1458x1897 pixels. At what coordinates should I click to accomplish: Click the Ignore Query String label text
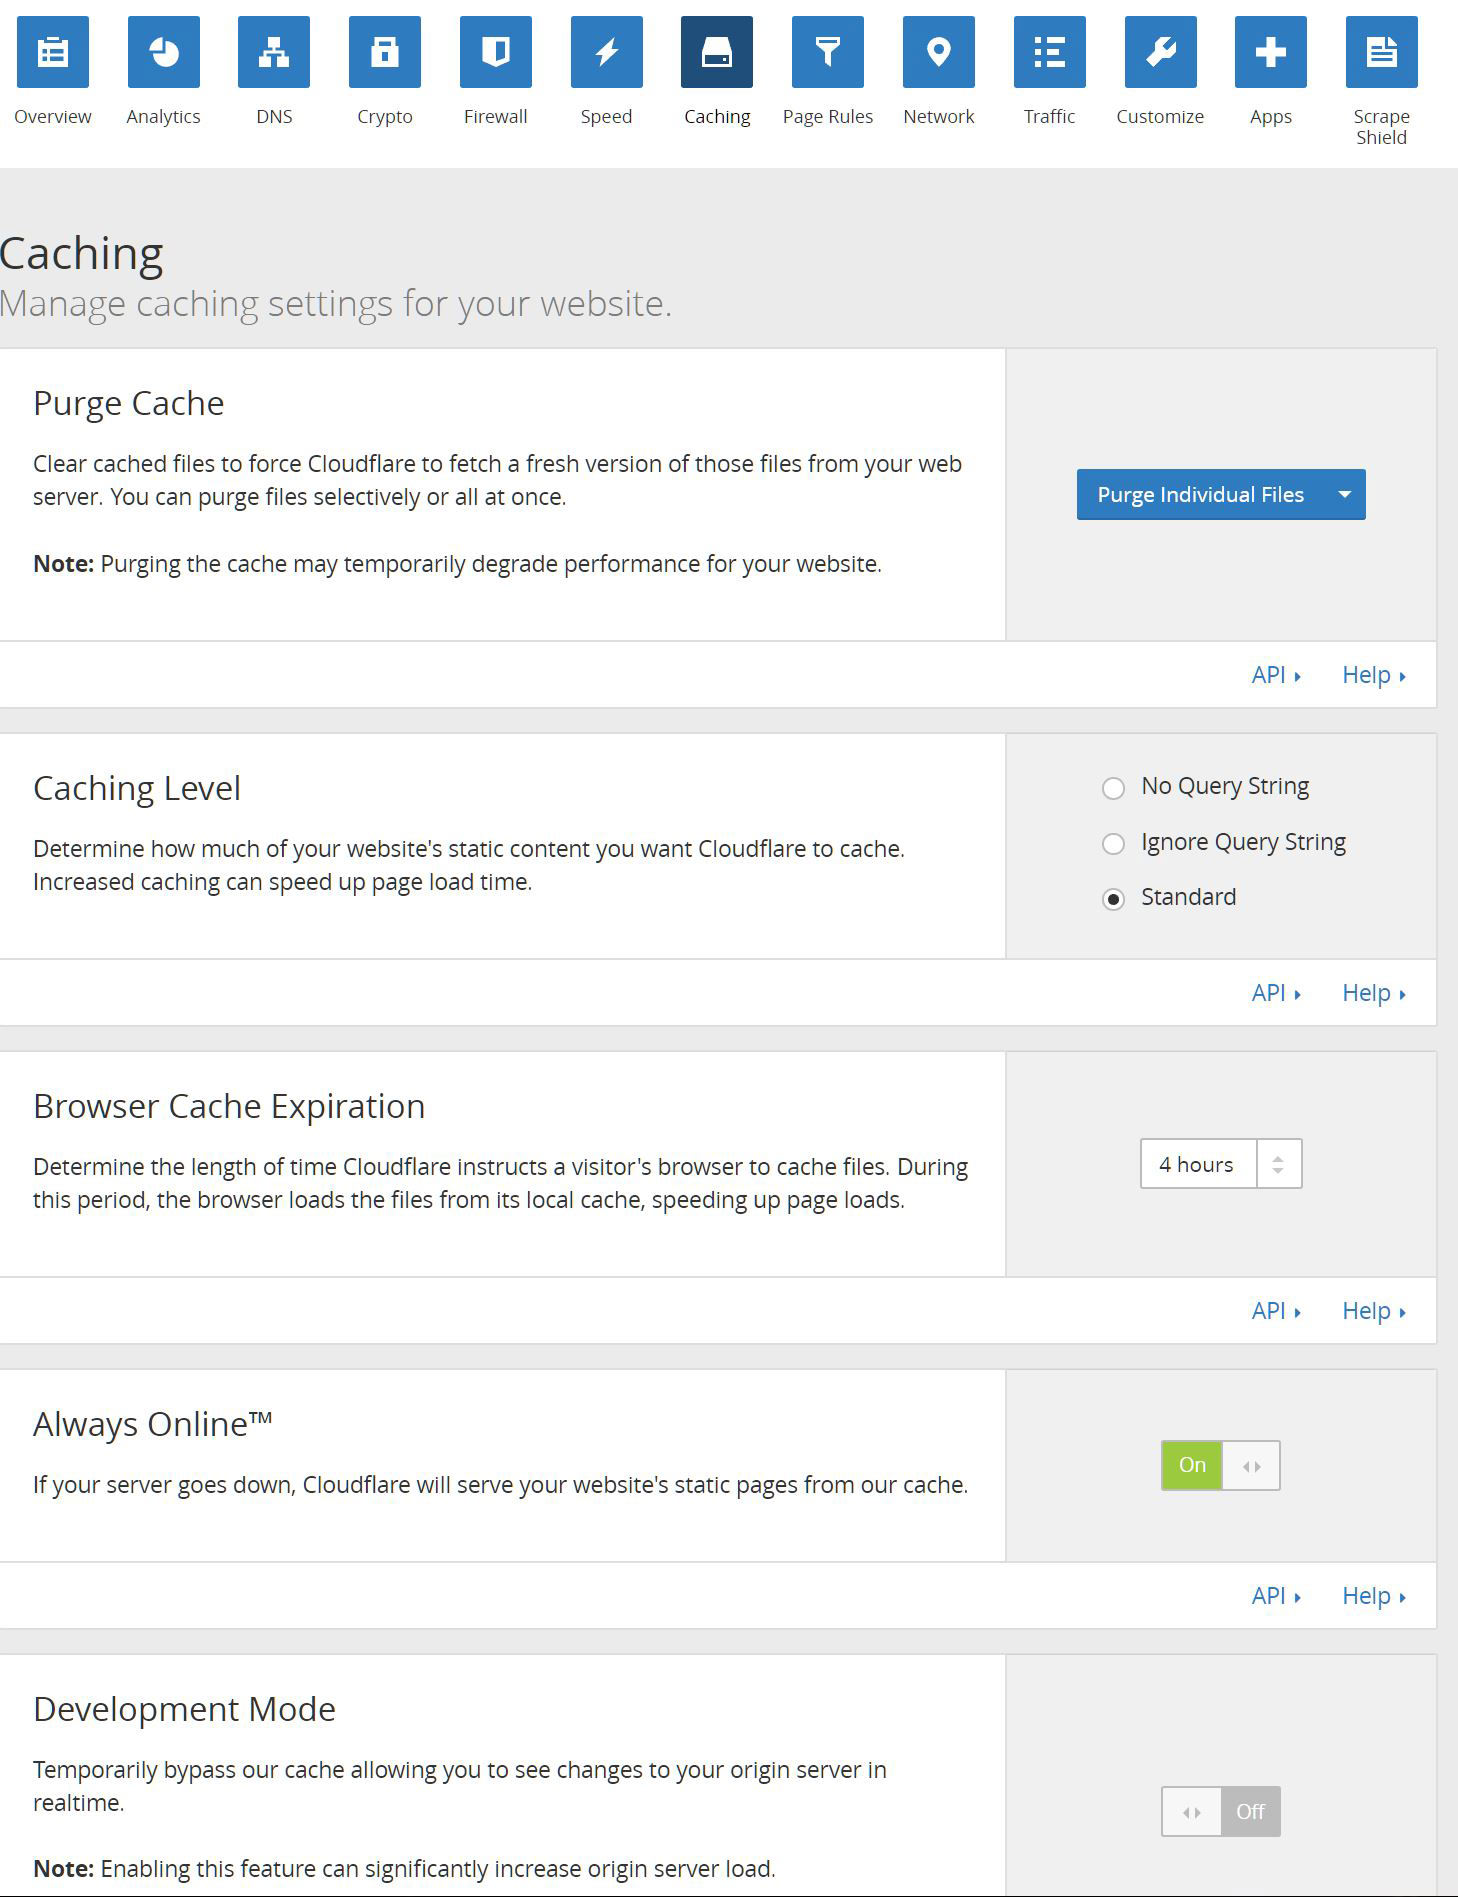tap(1244, 842)
